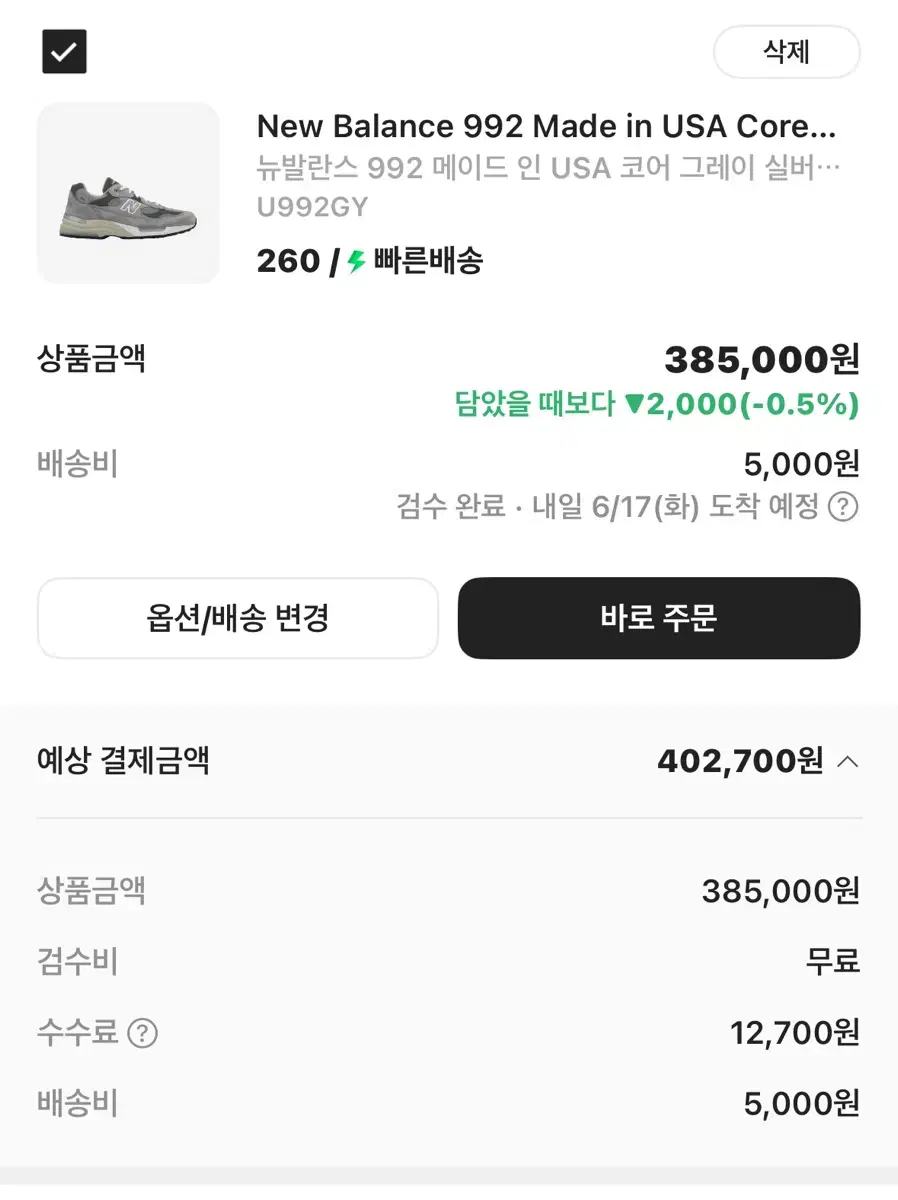Open the New Balance 992 product title
The image size is (898, 1200).
(x=546, y=126)
